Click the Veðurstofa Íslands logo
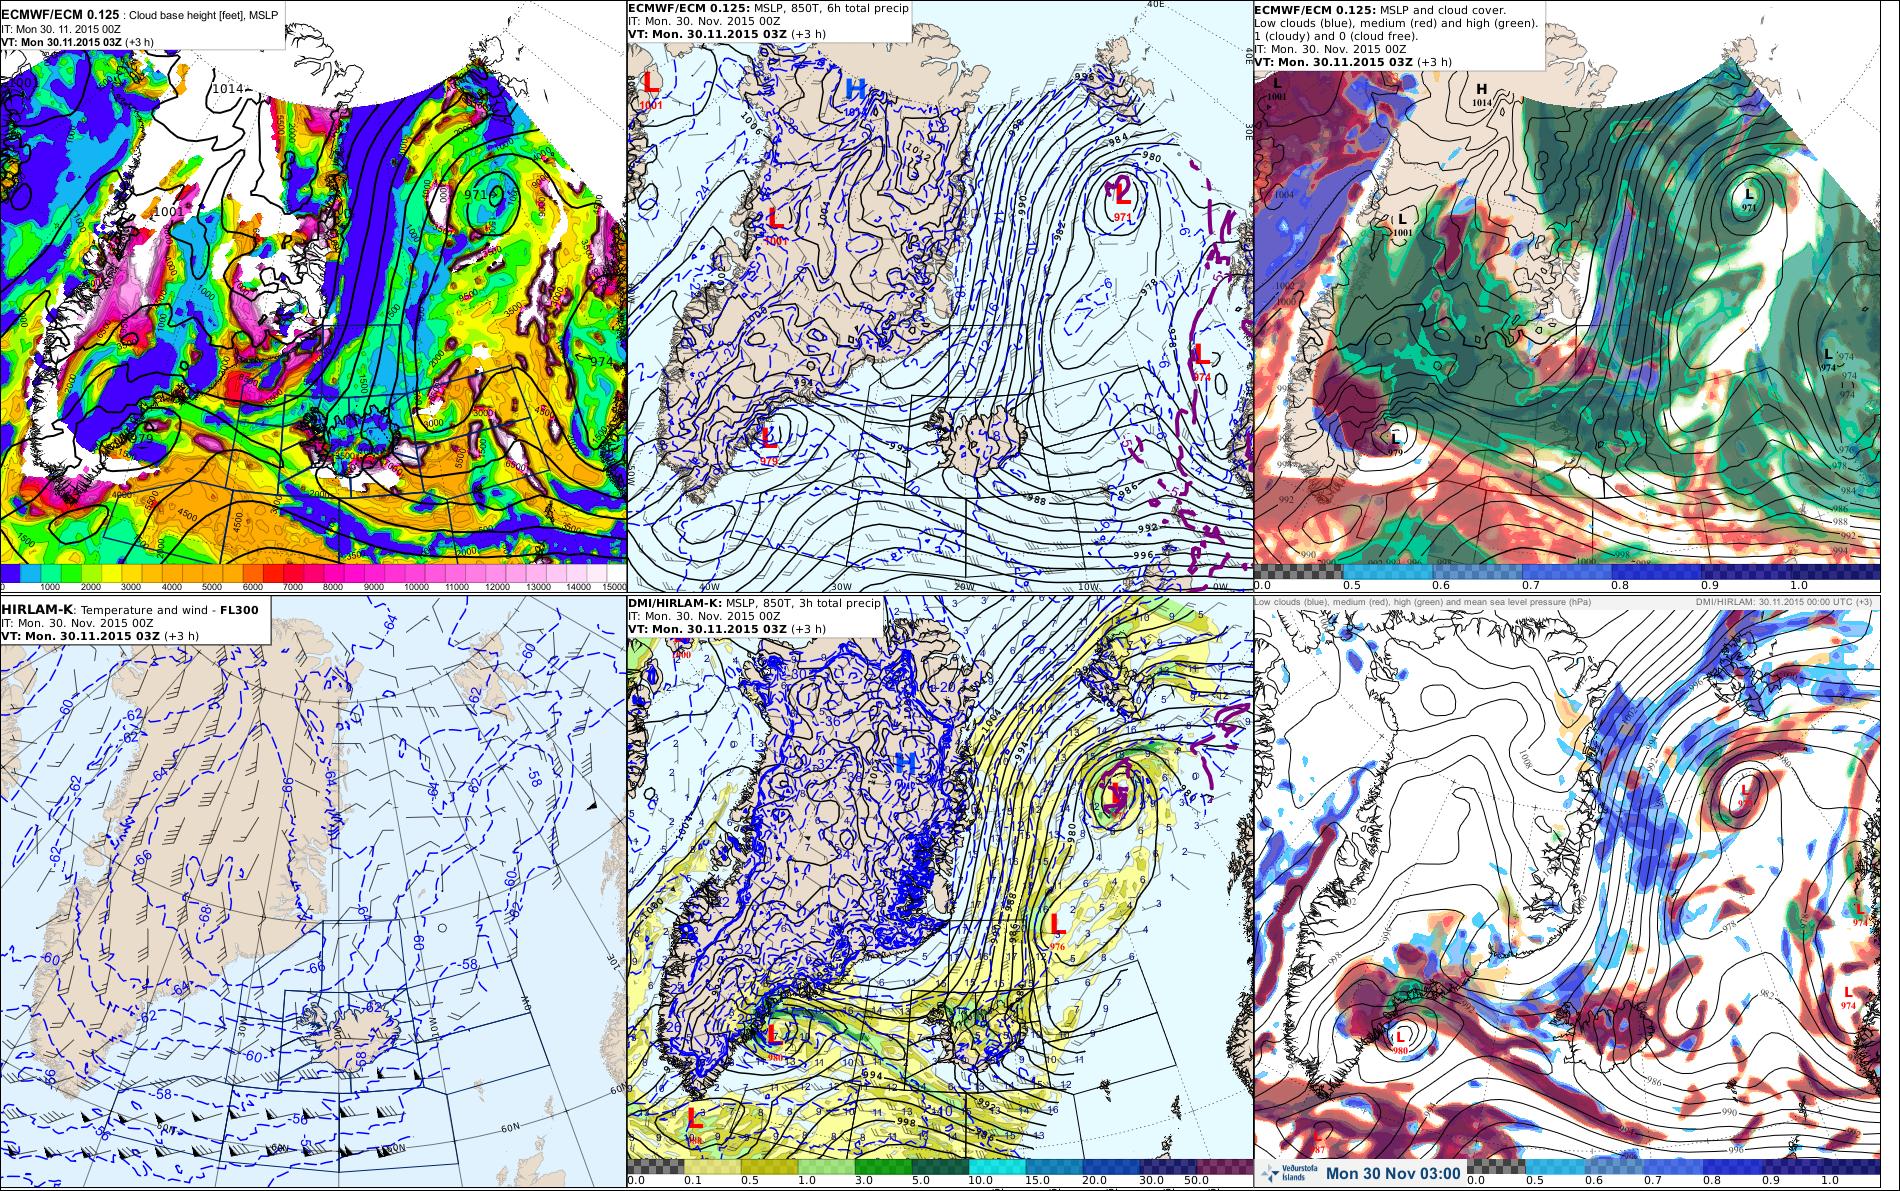This screenshot has width=1900, height=1191. point(1289,1174)
